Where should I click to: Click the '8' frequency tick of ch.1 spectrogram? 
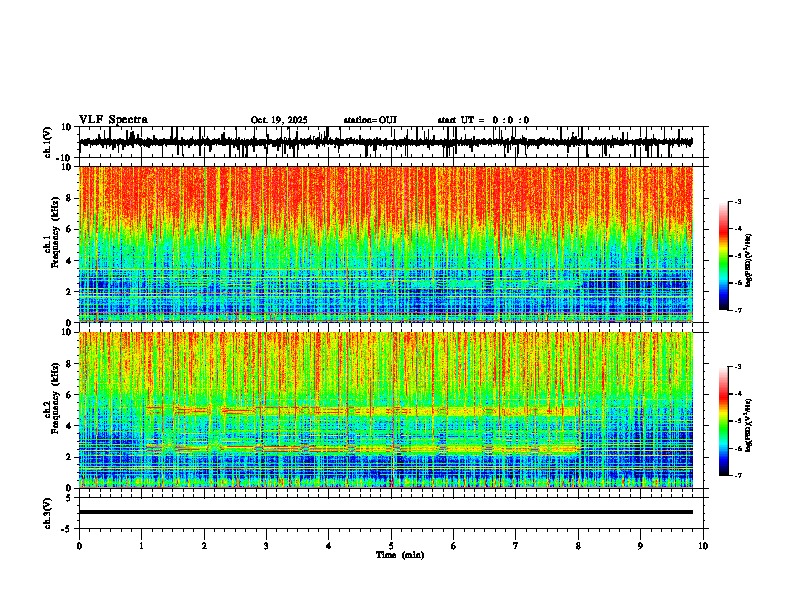tap(69, 198)
